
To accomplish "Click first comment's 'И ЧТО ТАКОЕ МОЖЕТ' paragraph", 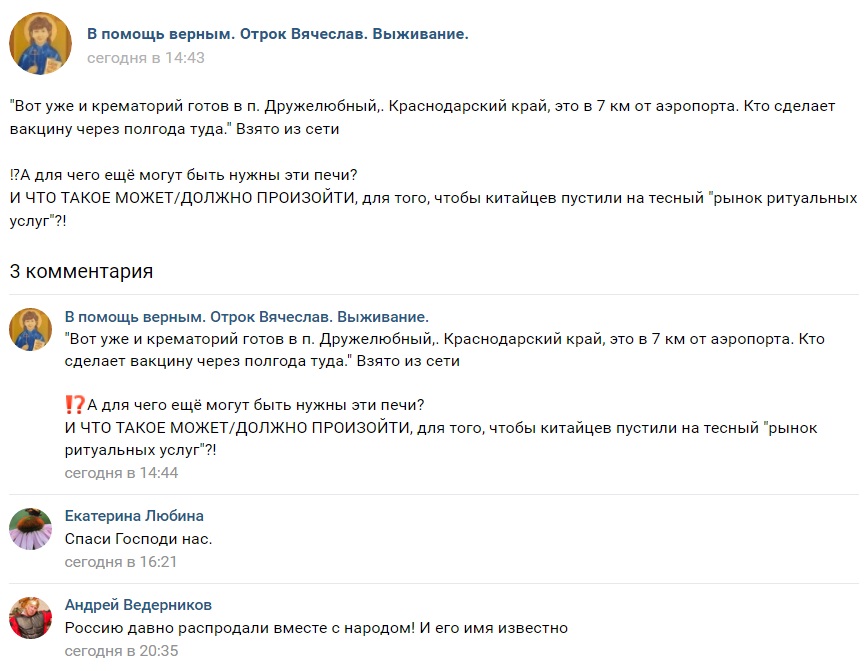I will tap(441, 439).
